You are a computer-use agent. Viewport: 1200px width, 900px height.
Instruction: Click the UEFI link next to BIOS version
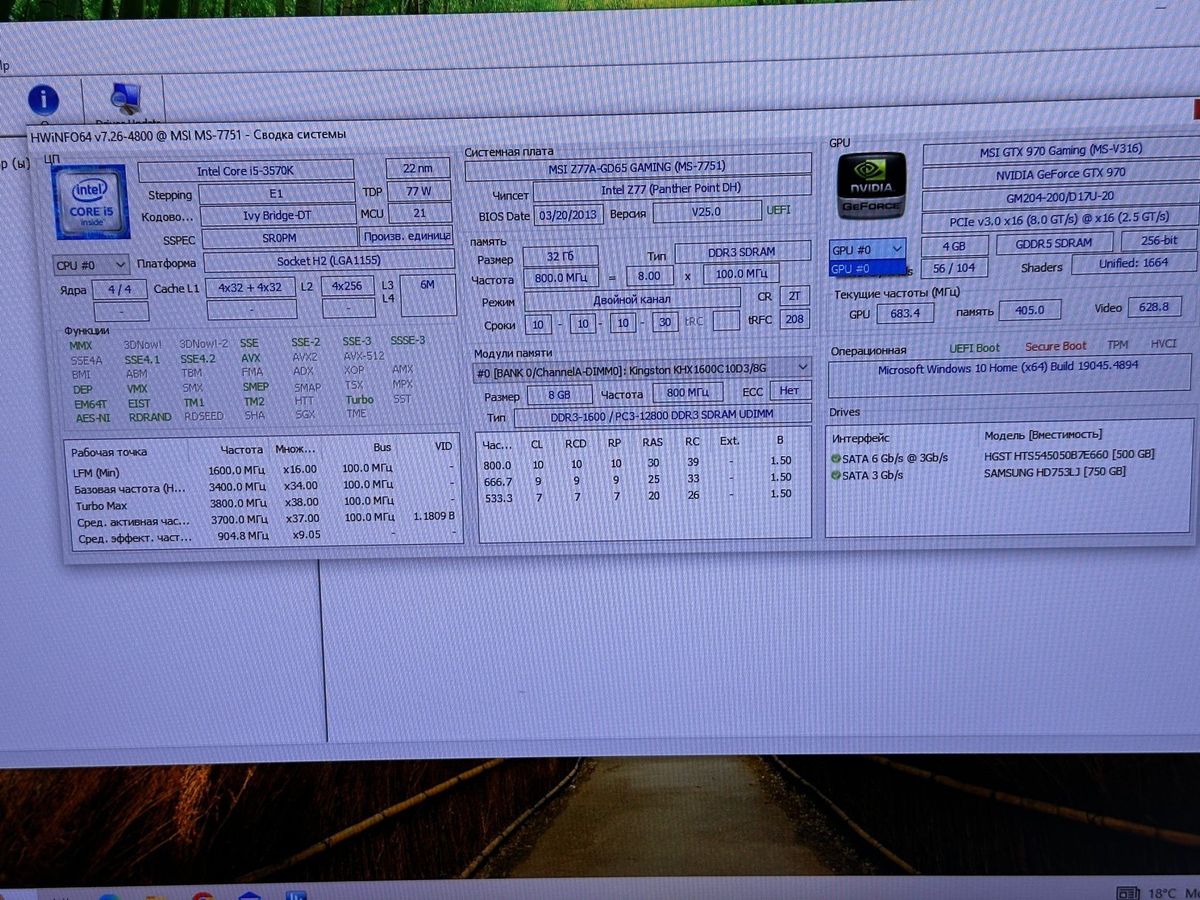(778, 211)
